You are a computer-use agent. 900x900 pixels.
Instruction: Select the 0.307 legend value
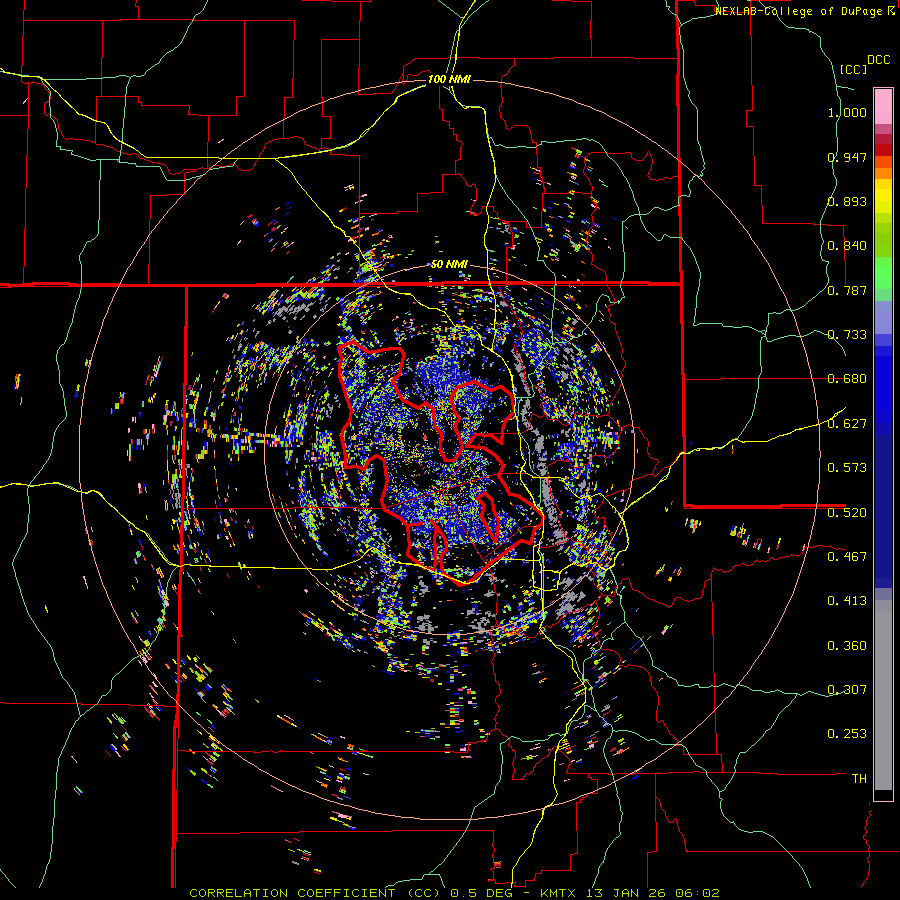(x=847, y=689)
